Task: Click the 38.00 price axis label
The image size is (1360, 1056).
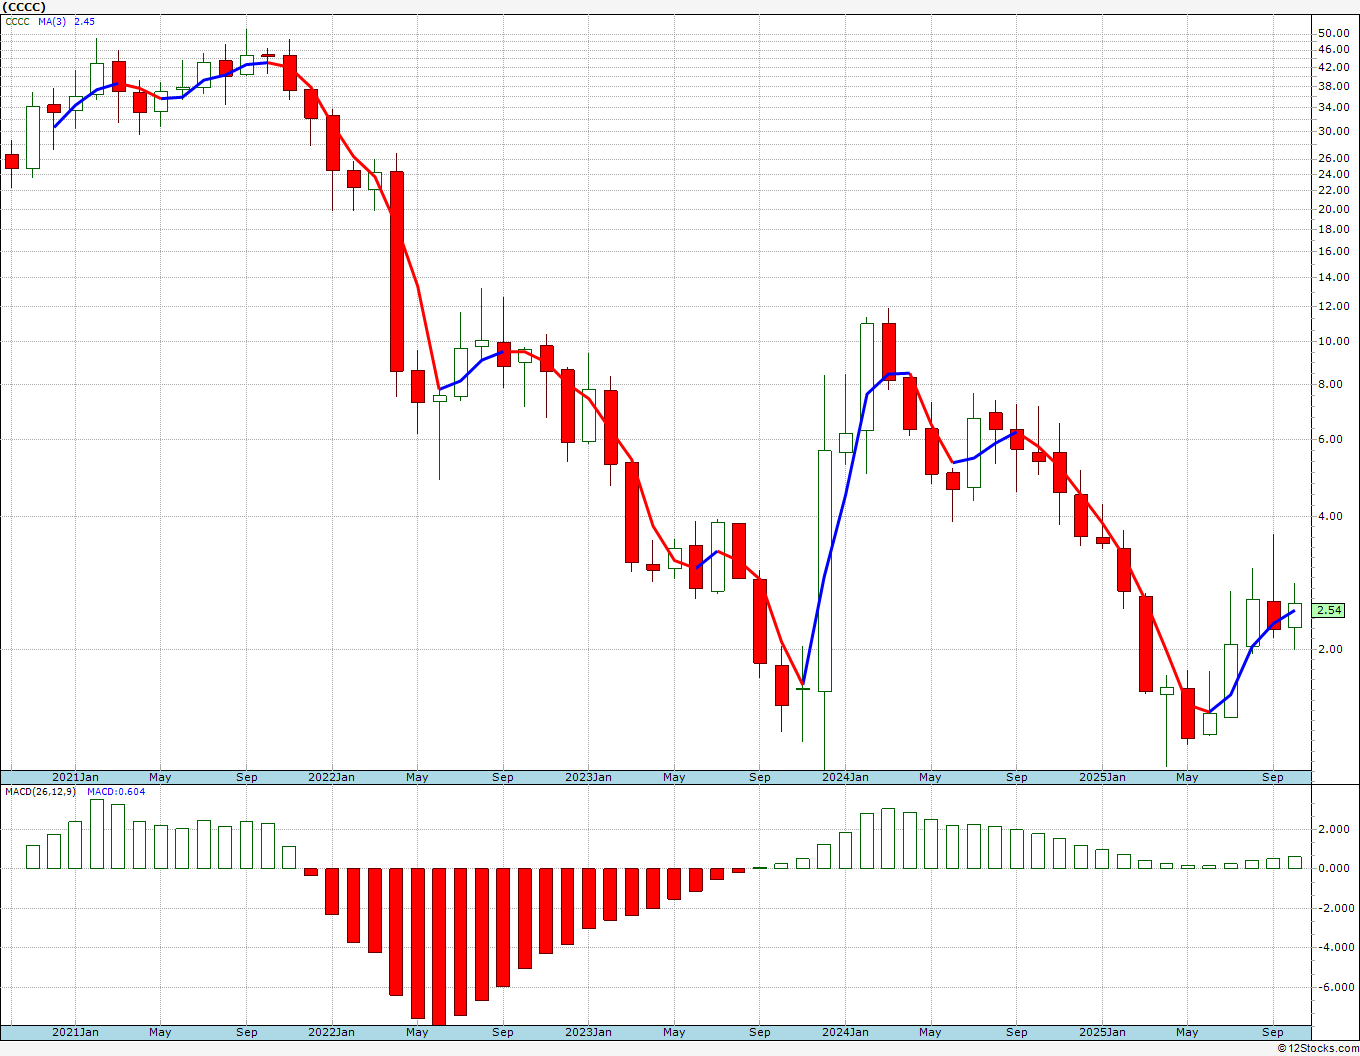Action: point(1334,86)
